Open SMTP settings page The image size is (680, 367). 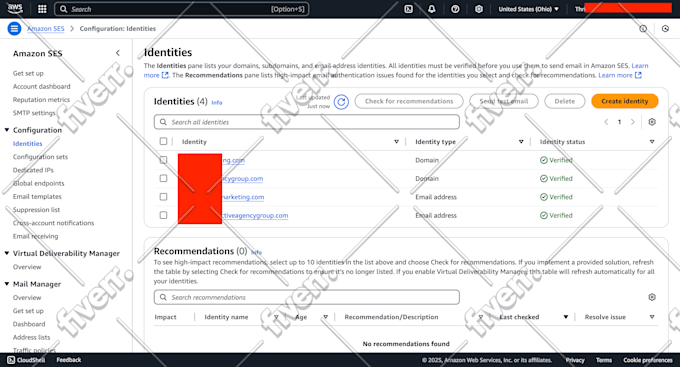coord(34,113)
